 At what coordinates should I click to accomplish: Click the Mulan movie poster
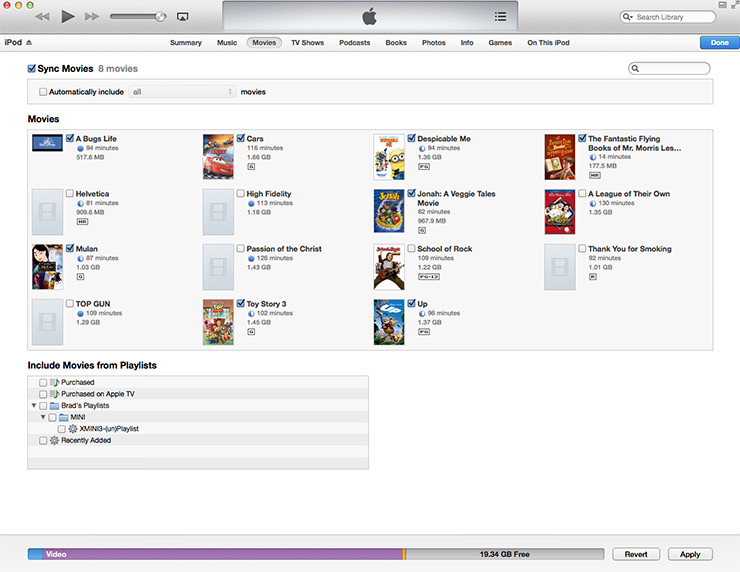coord(47,267)
